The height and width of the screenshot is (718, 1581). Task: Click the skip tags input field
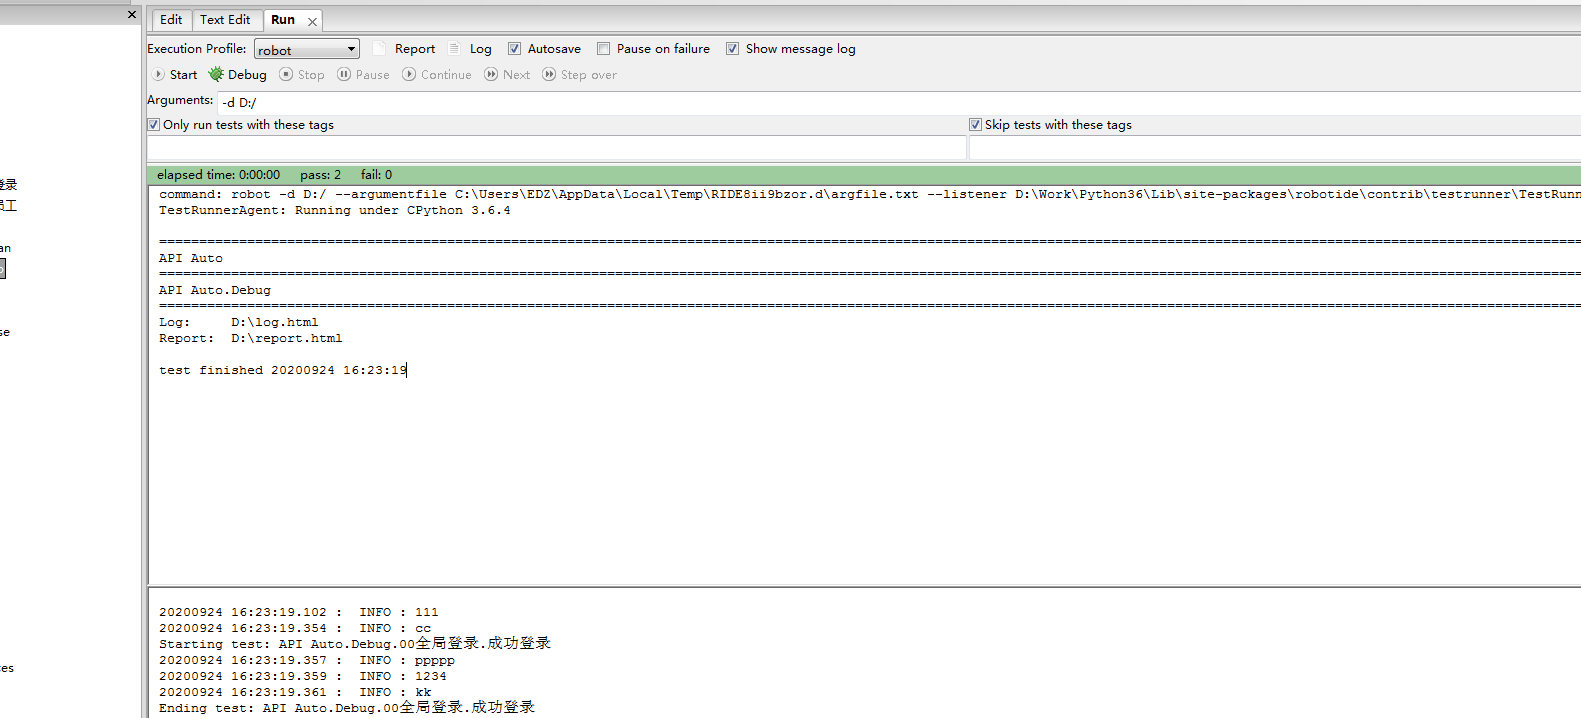(x=1275, y=148)
